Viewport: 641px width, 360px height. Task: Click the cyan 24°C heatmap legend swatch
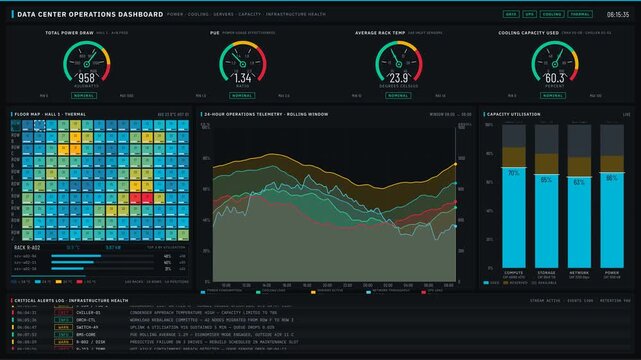(38, 282)
